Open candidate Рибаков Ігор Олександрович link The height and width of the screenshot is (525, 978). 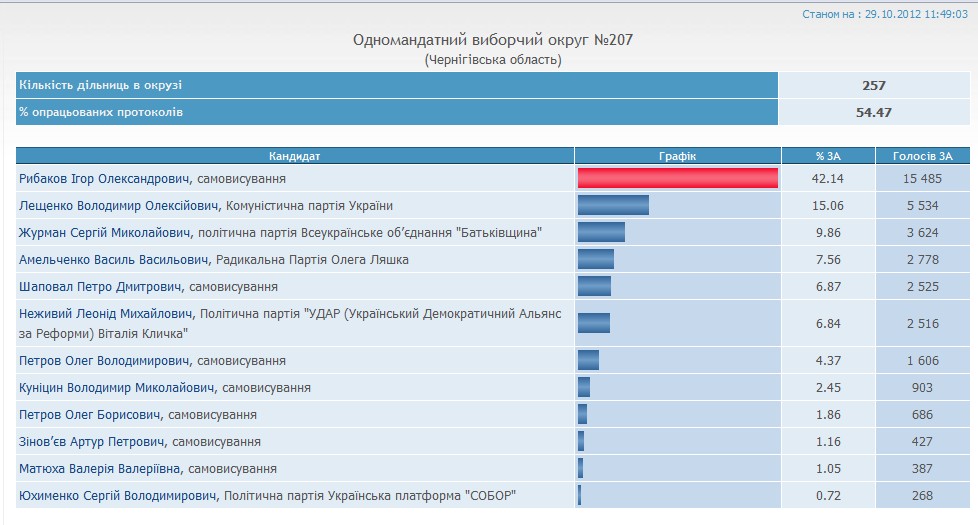(x=103, y=179)
